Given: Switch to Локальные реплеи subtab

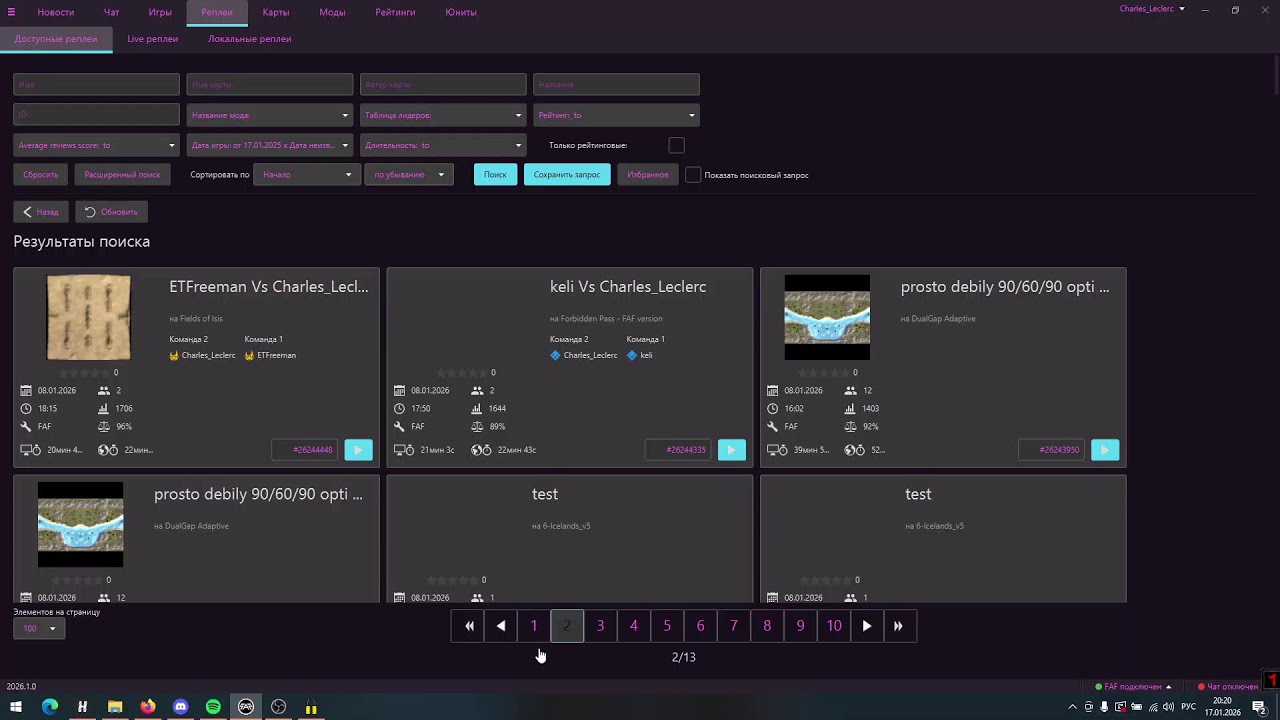Looking at the screenshot, I should pos(249,39).
